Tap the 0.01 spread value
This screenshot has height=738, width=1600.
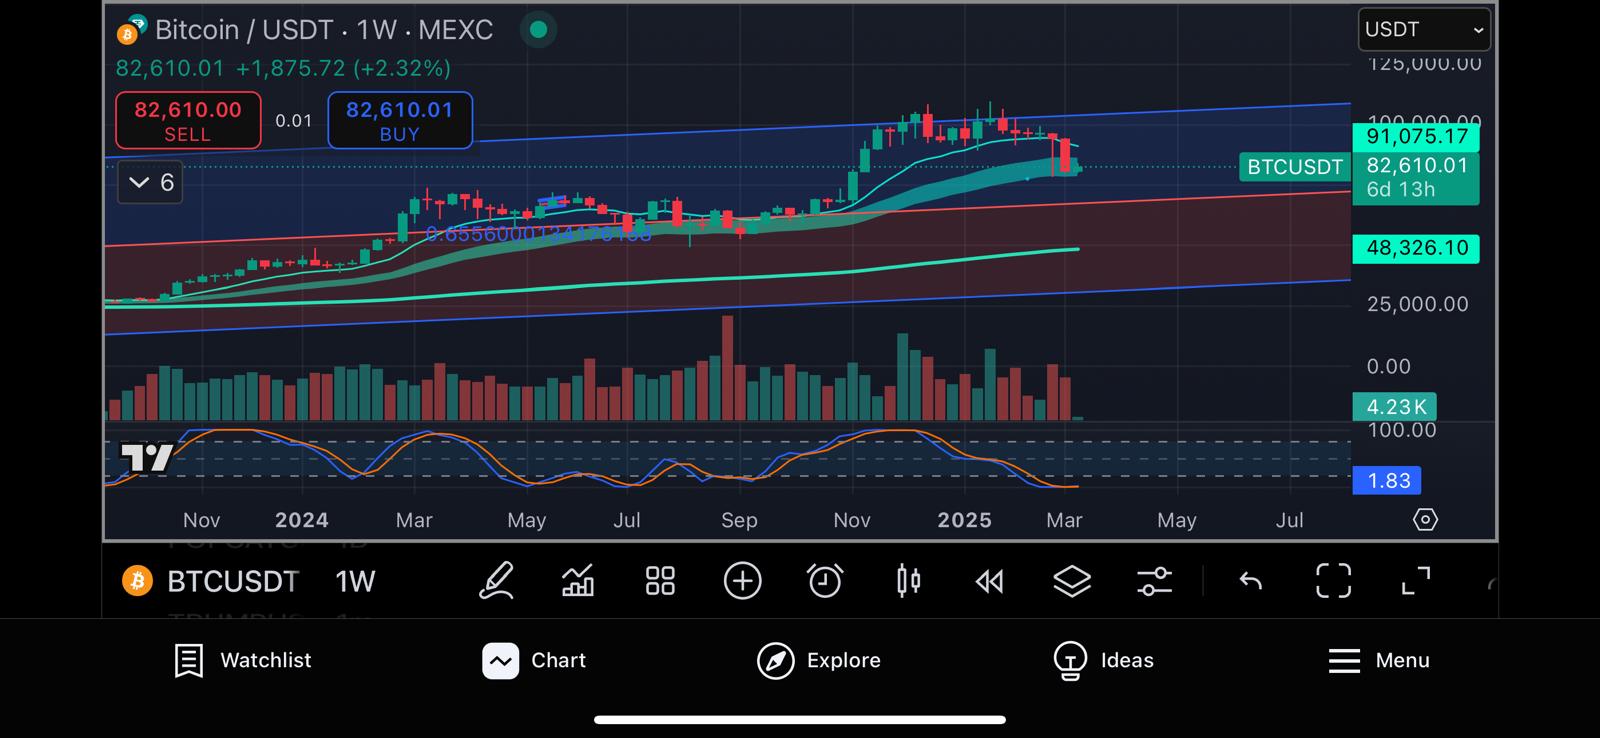point(294,120)
